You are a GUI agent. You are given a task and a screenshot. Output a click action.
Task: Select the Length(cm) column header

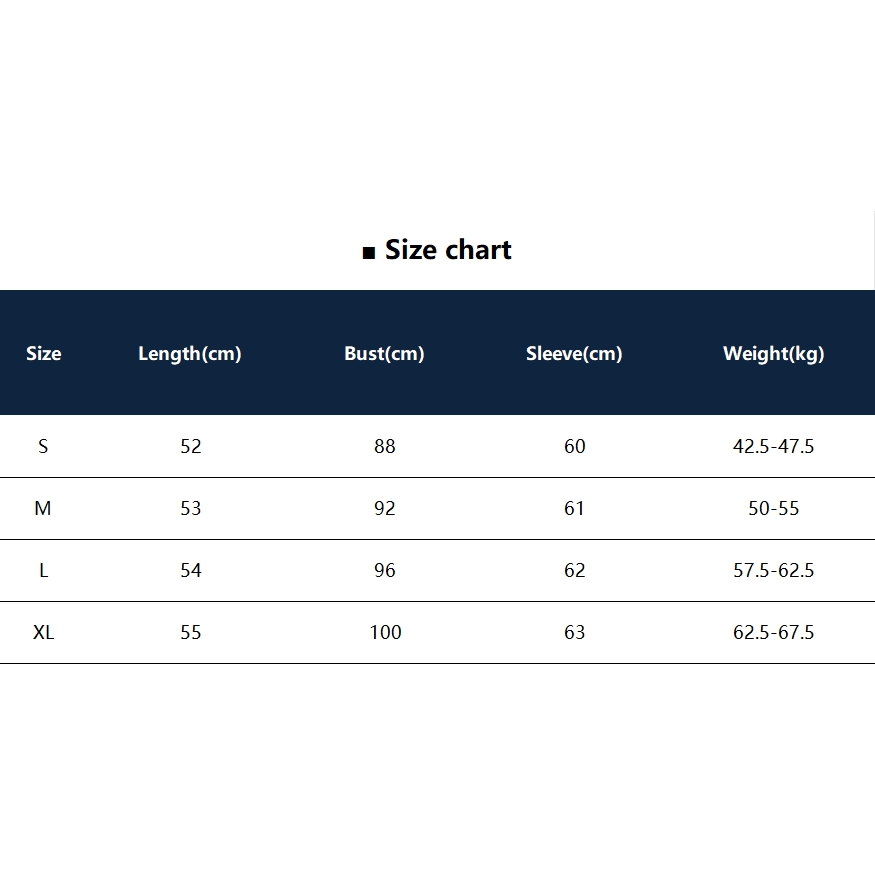(190, 354)
